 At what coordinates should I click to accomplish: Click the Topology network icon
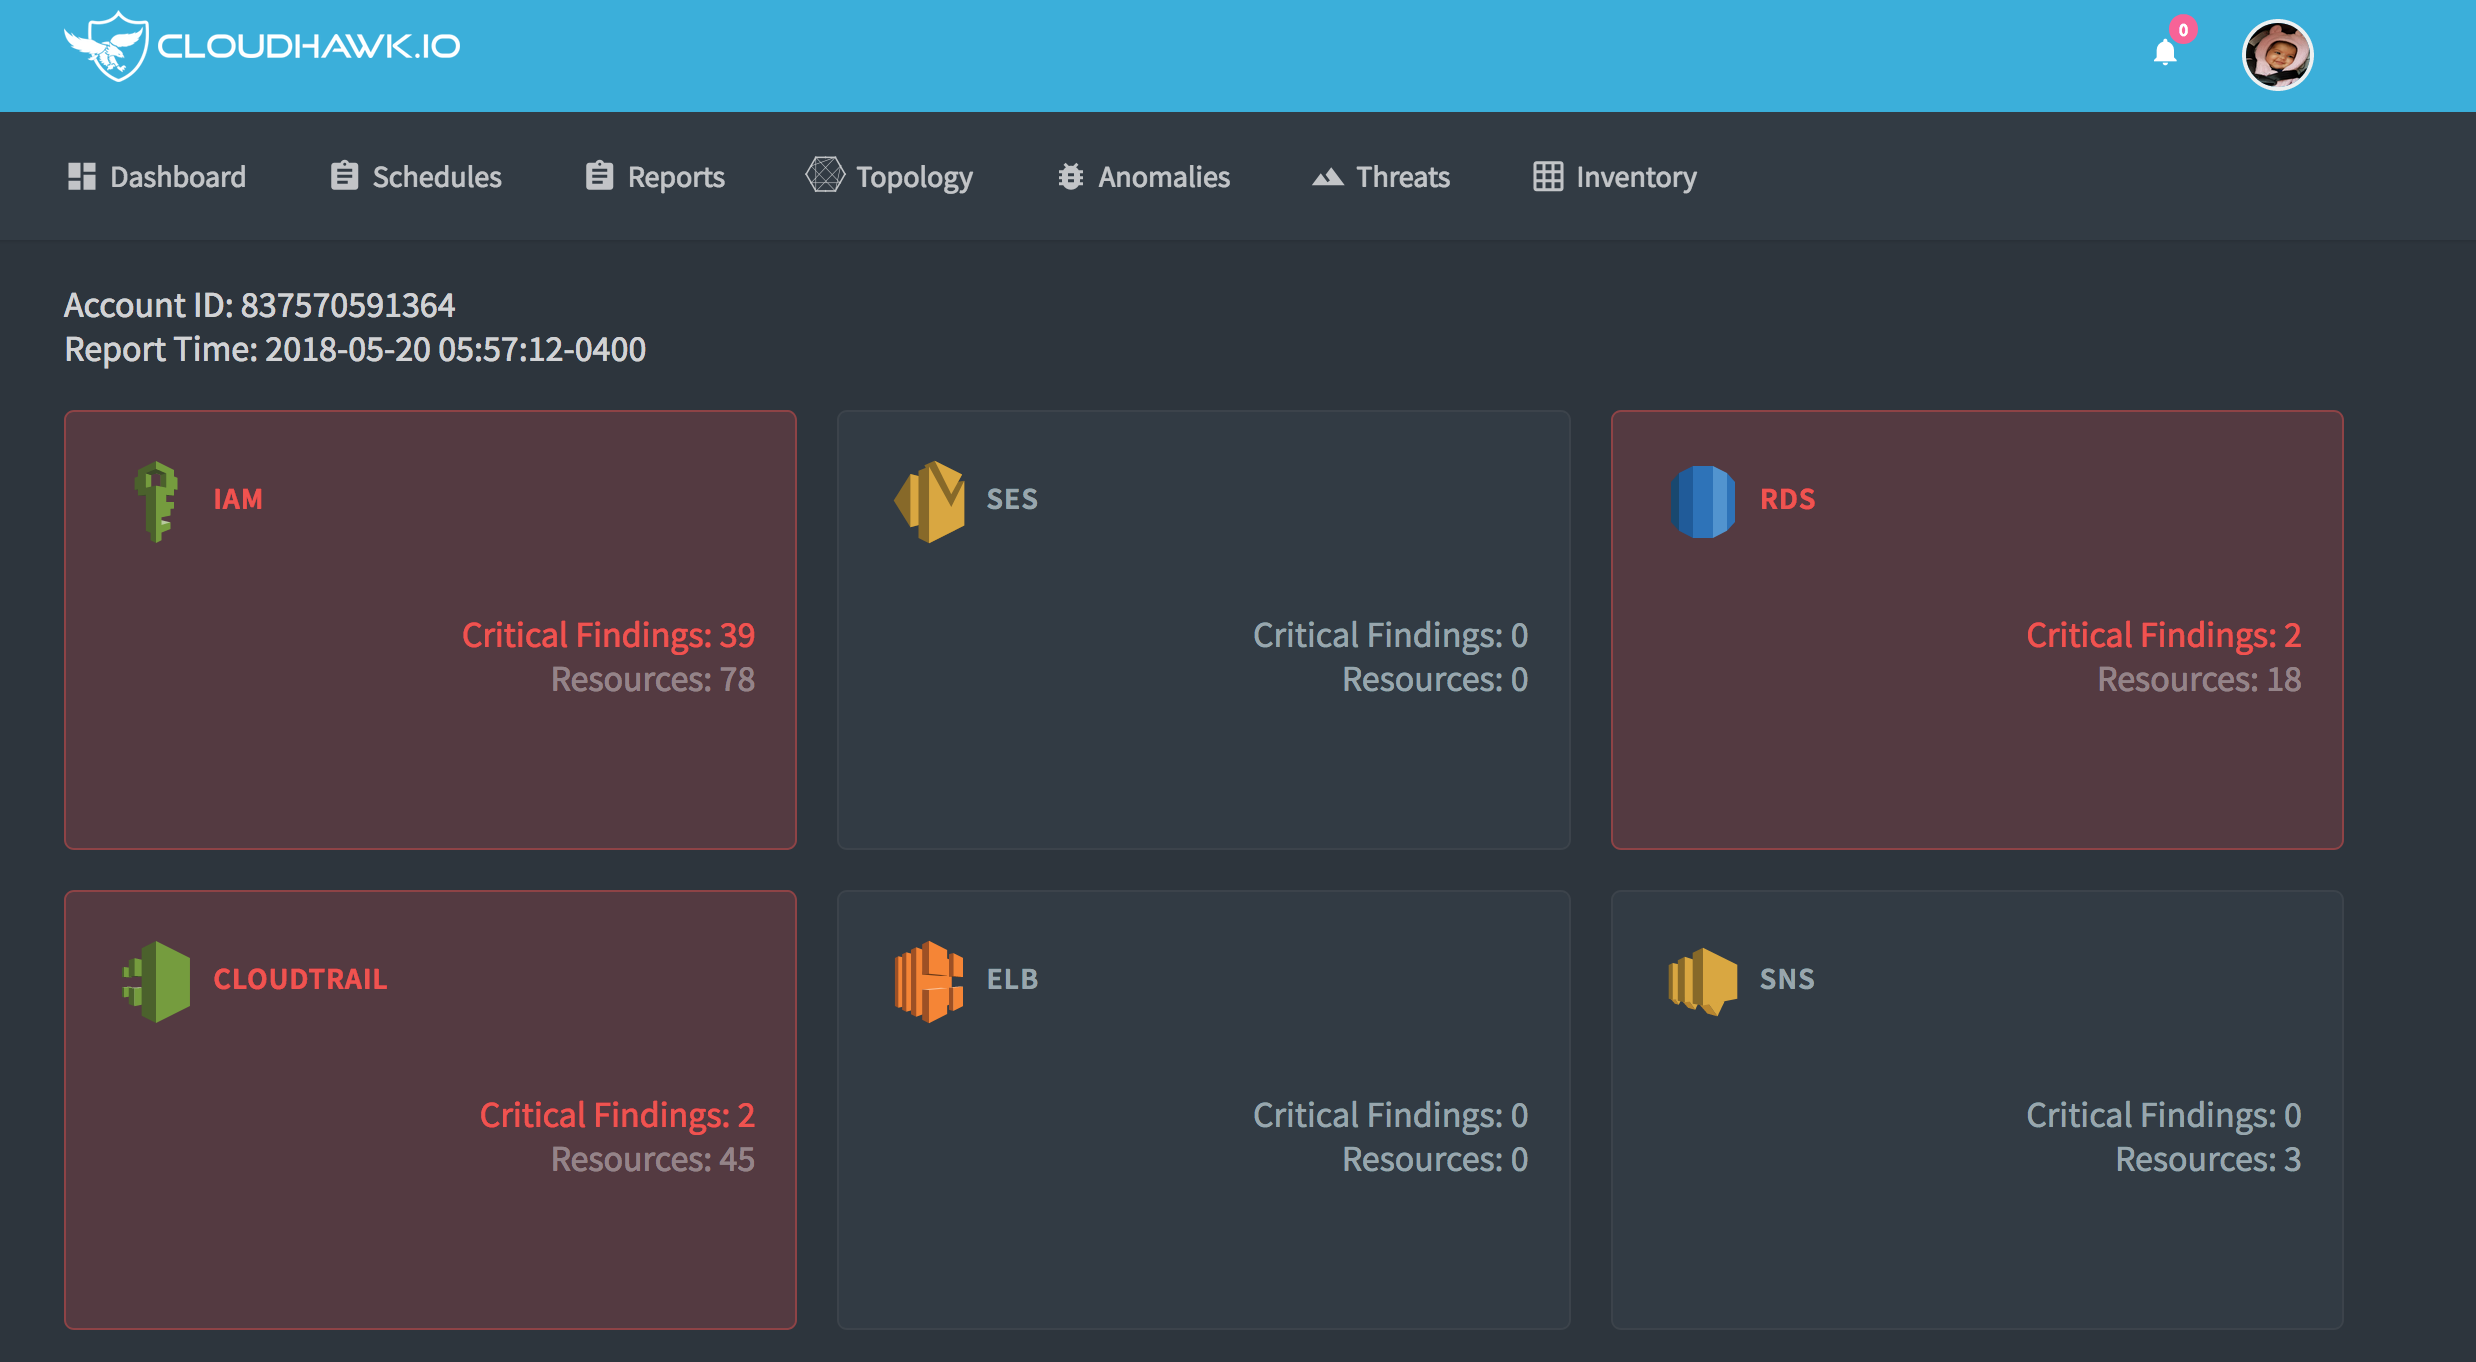[824, 175]
